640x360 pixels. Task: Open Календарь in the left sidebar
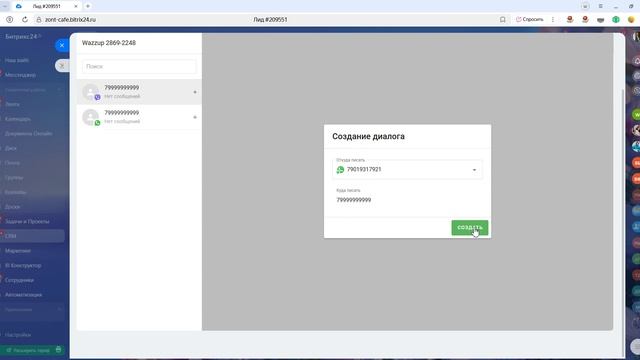pos(18,119)
